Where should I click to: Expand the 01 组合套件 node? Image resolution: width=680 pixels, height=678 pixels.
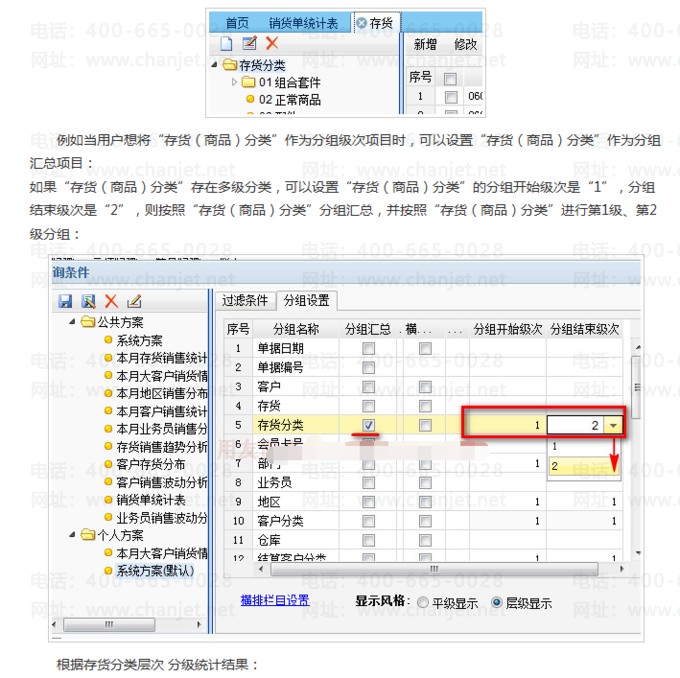234,82
